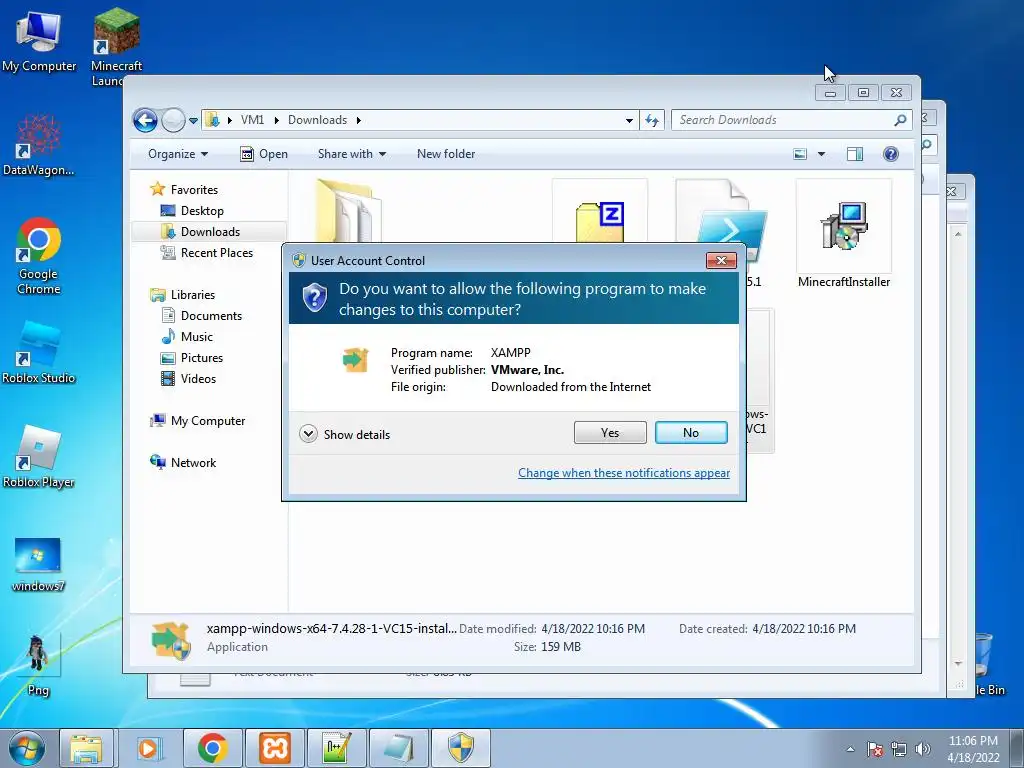Open Windows Media Player from taskbar

coord(149,748)
